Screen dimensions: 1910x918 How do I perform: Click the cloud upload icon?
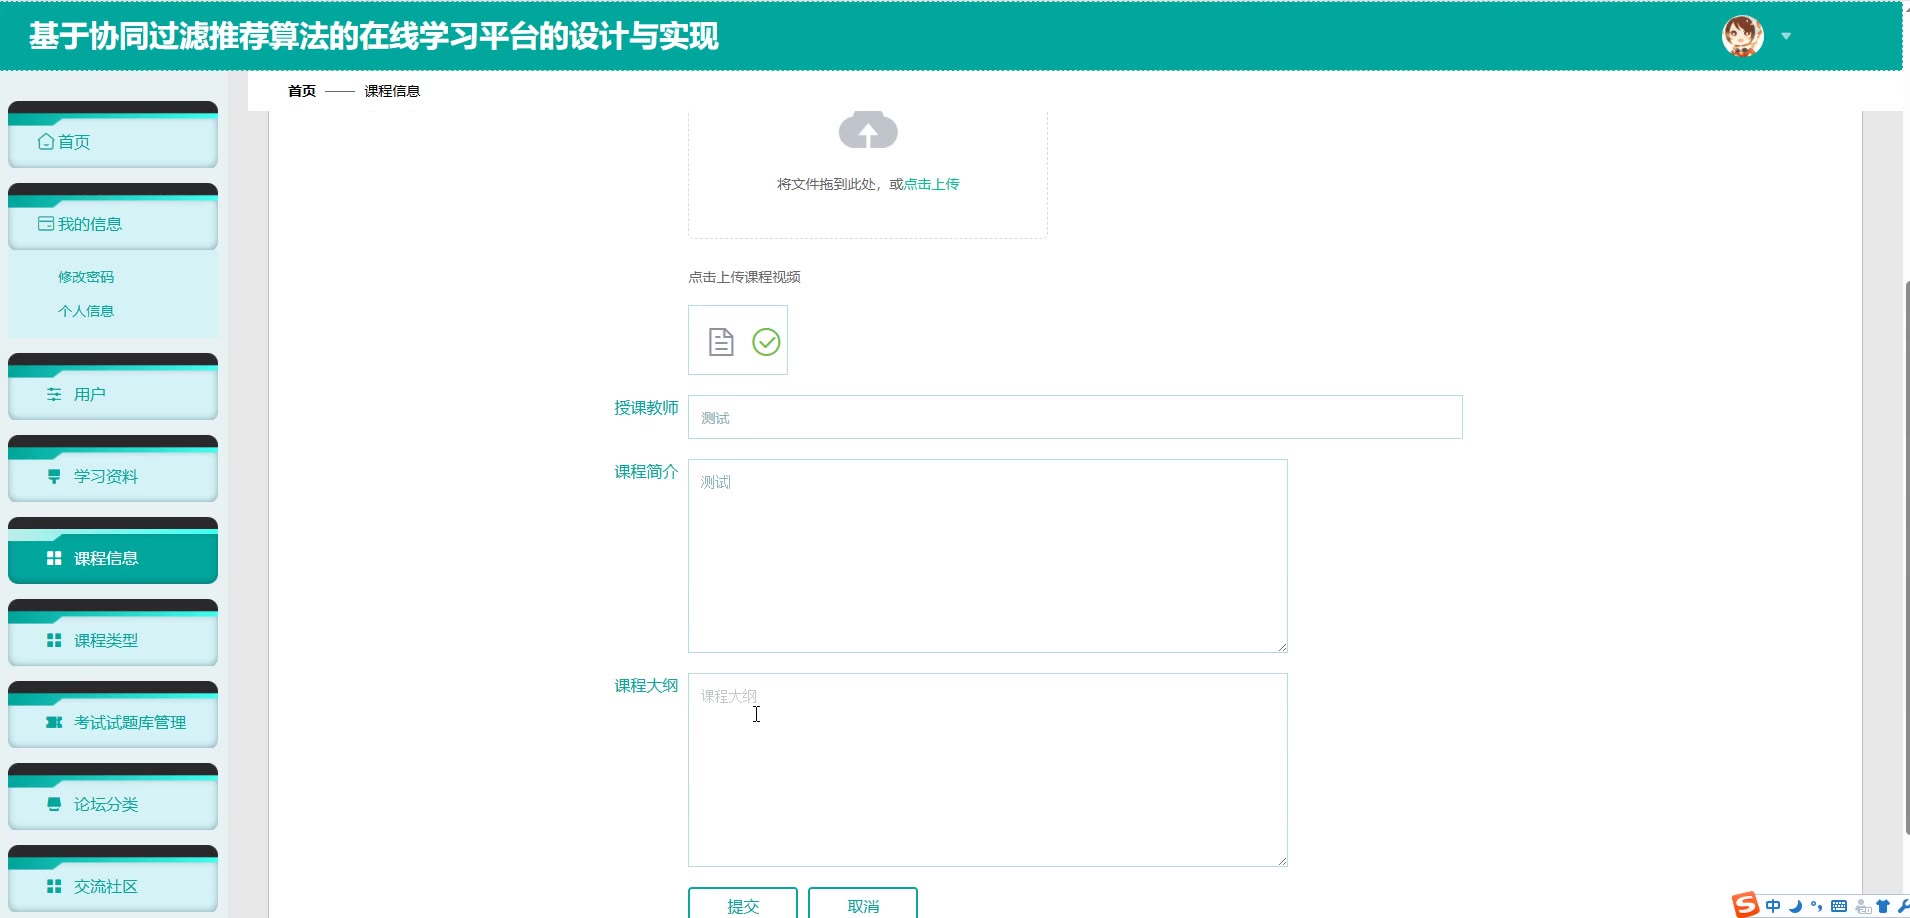(868, 131)
